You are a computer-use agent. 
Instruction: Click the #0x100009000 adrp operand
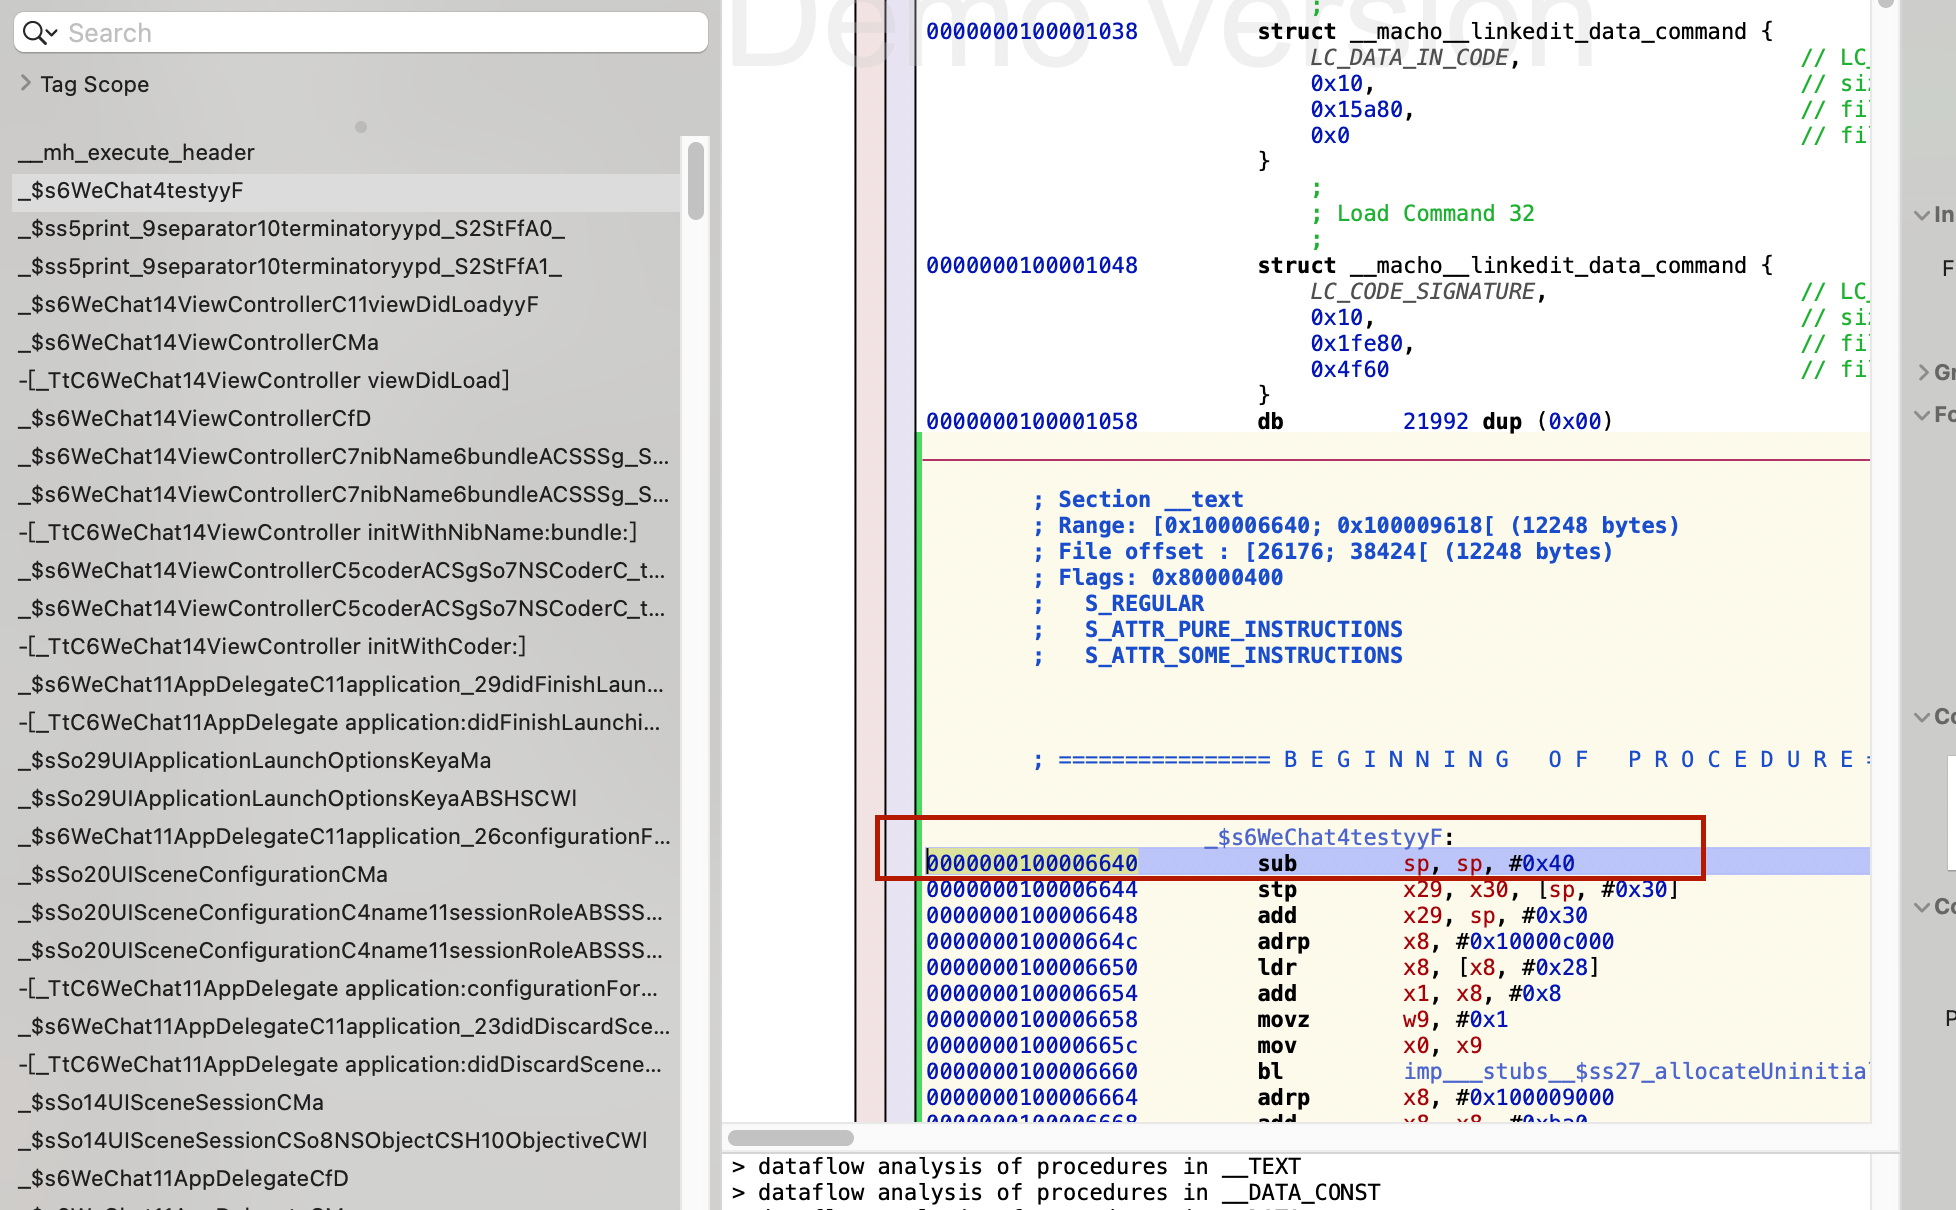point(1535,1097)
